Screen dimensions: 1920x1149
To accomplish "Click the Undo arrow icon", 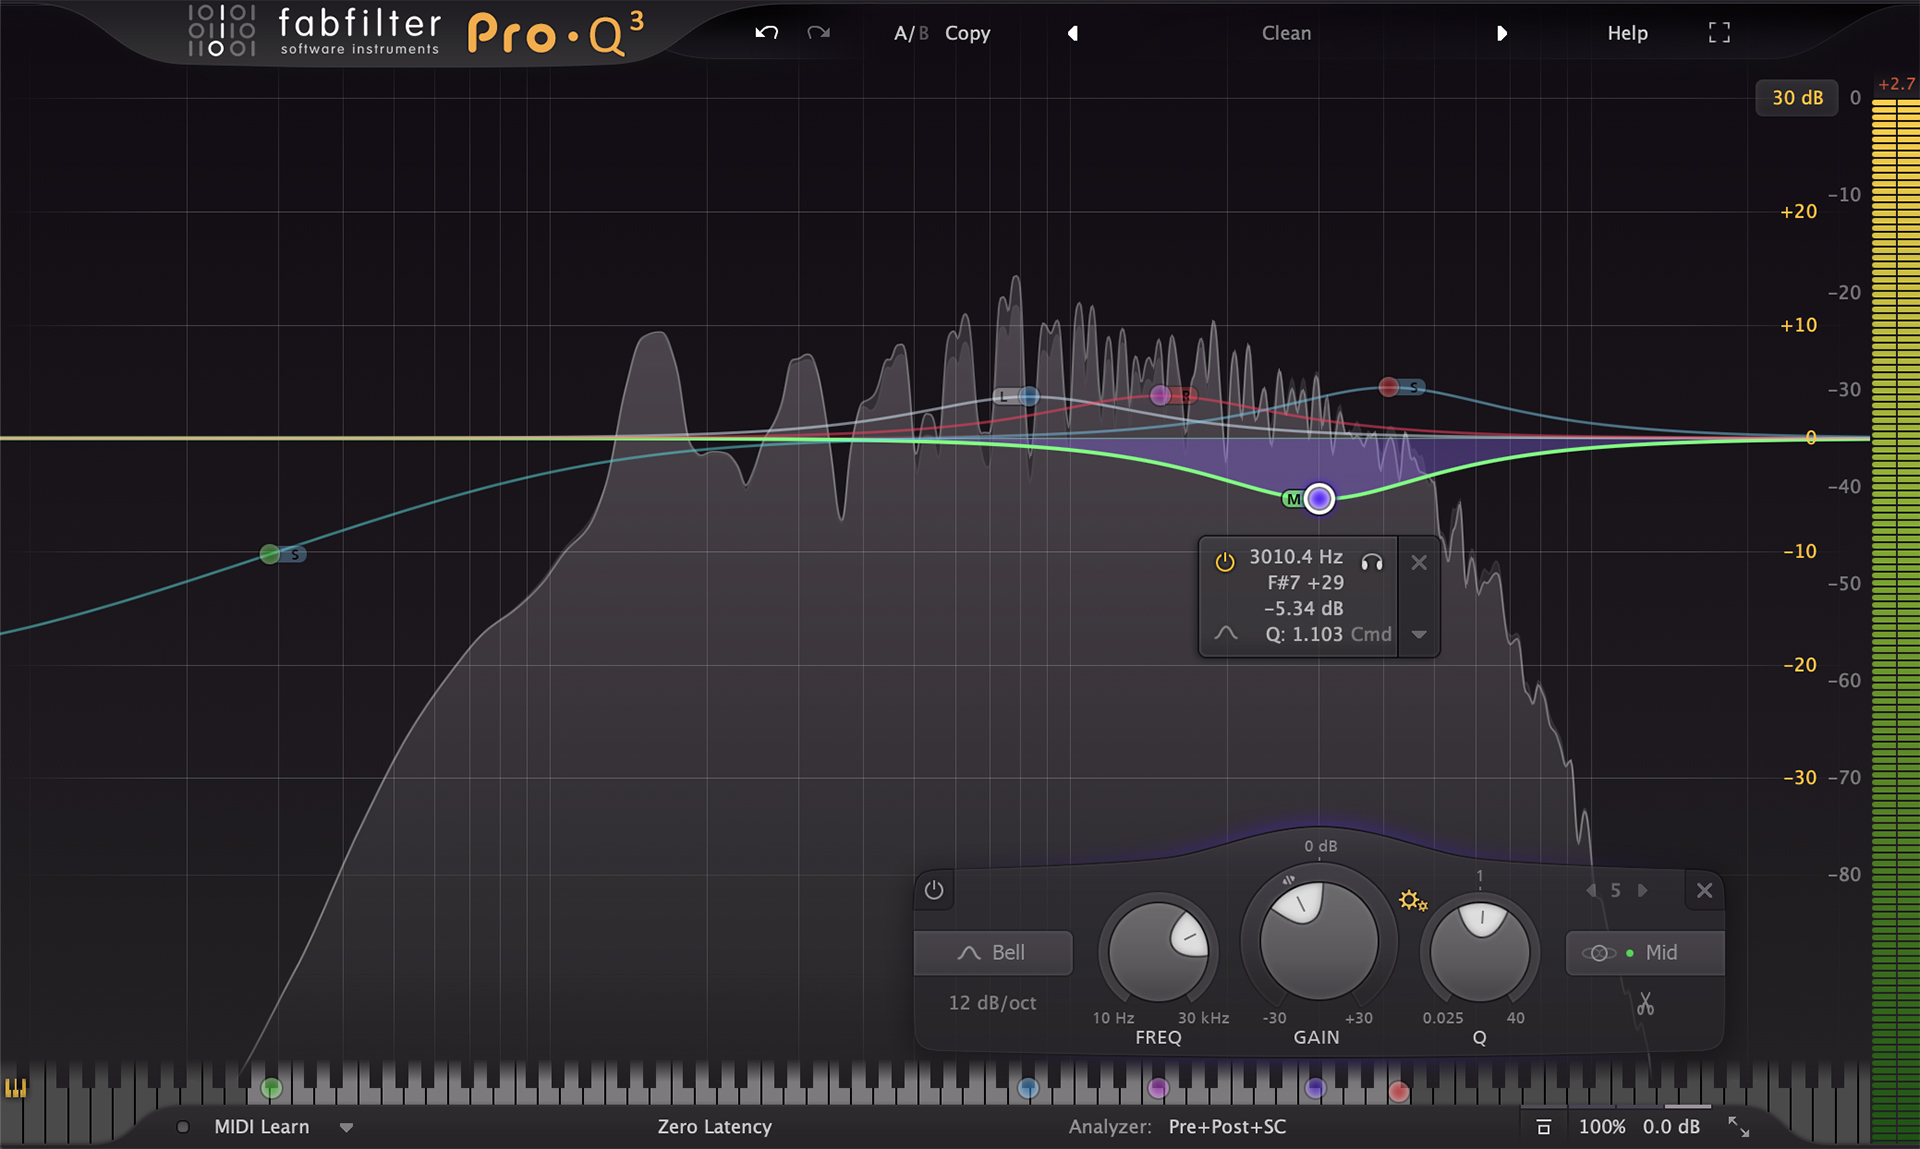I will (x=767, y=33).
